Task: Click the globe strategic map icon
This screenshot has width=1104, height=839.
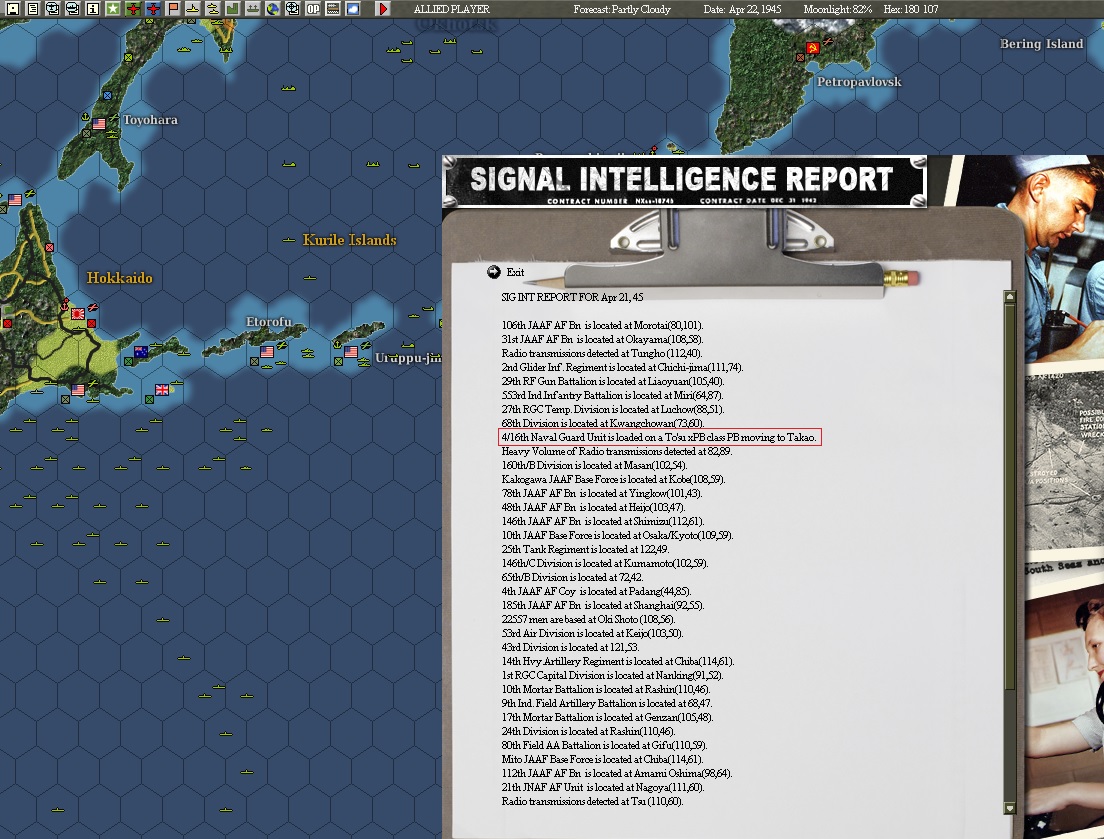Action: 274,9
